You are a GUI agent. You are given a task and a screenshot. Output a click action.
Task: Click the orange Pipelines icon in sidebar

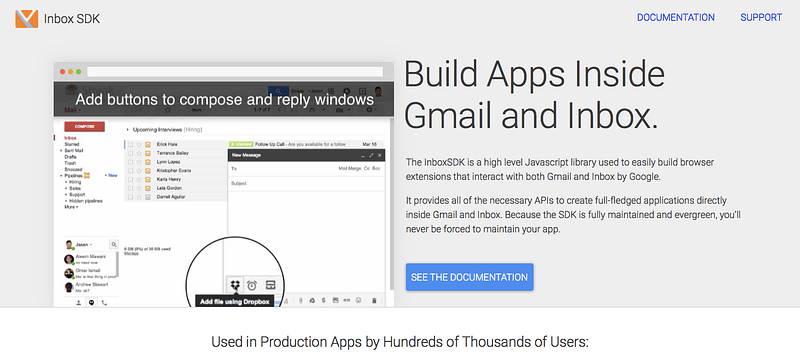87,175
